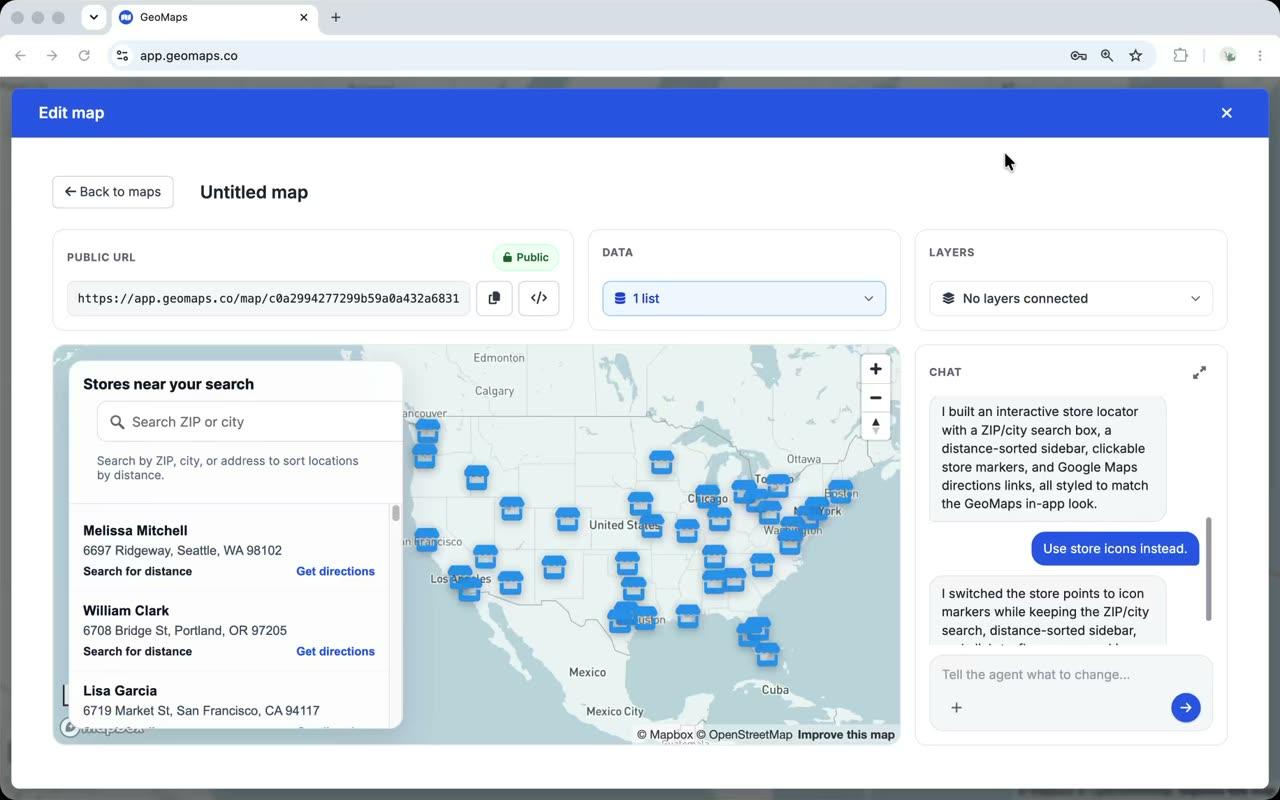The width and height of the screenshot is (1280, 800).
Task: Click the chat panel scrollbar thumb
Action: click(1208, 568)
